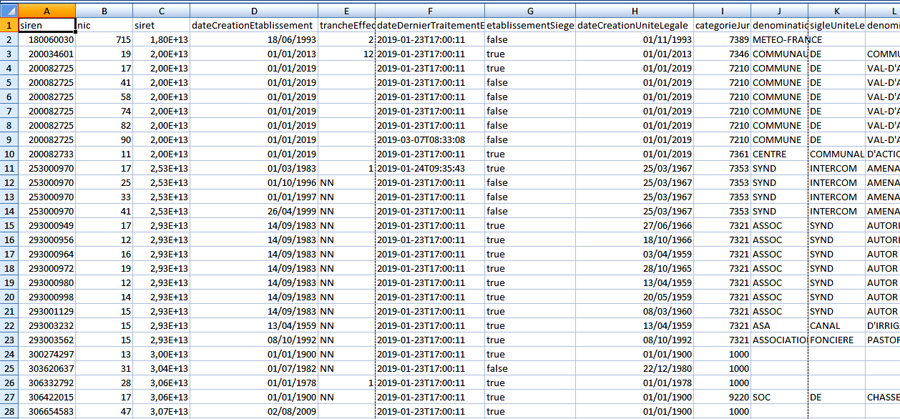Select row header 28
Screen dimensions: 900x419
click(10, 411)
